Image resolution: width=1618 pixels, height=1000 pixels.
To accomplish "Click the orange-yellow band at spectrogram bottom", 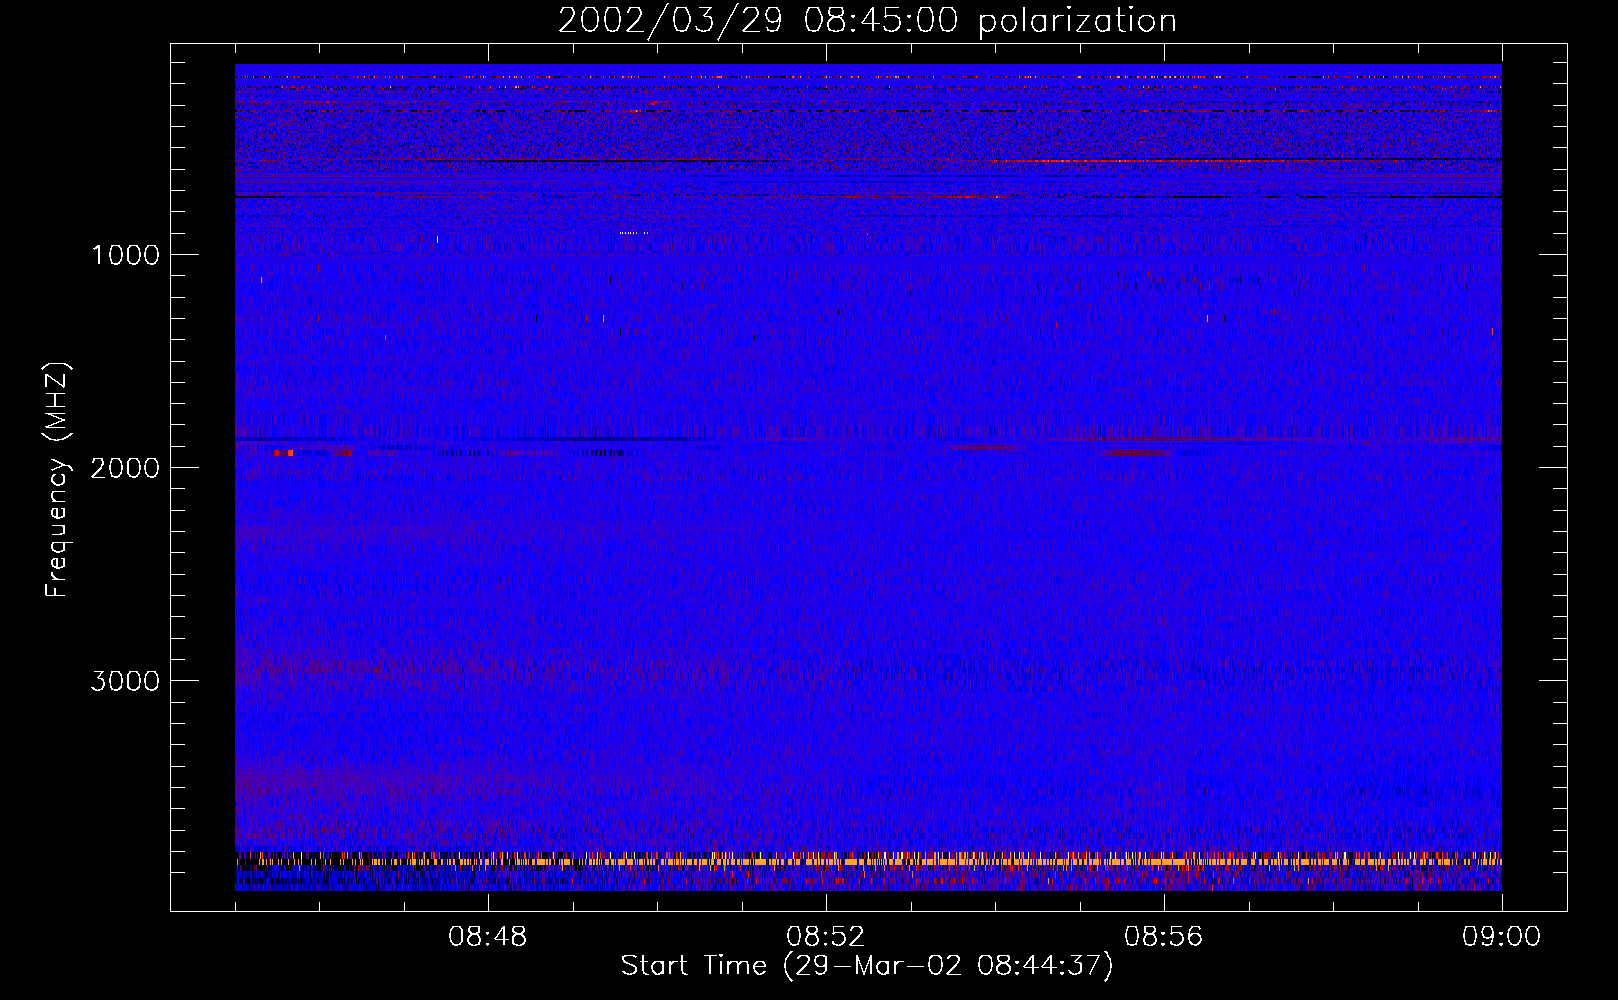I will [x=868, y=859].
